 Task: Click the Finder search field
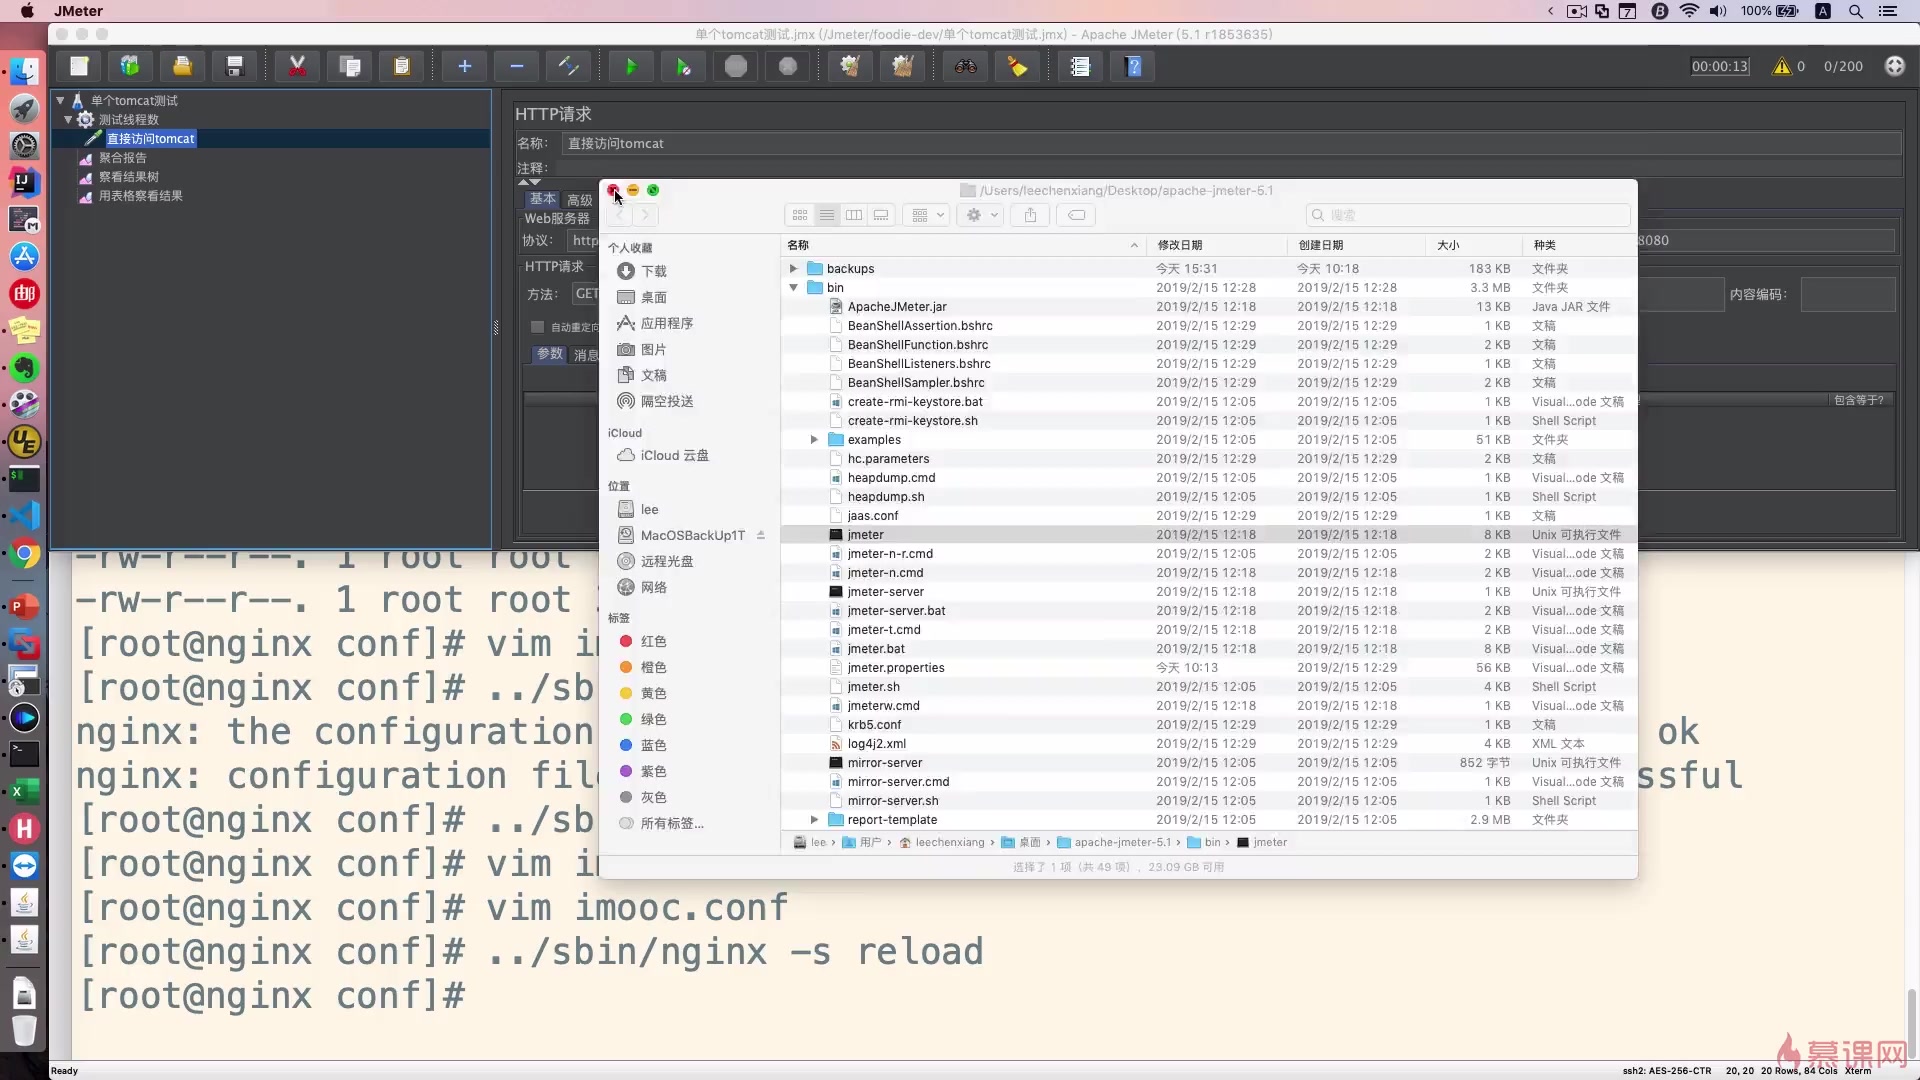click(x=1468, y=215)
